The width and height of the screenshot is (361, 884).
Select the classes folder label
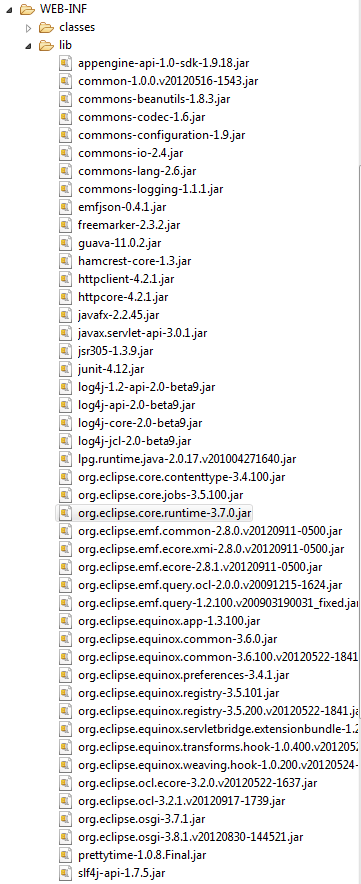(77, 27)
